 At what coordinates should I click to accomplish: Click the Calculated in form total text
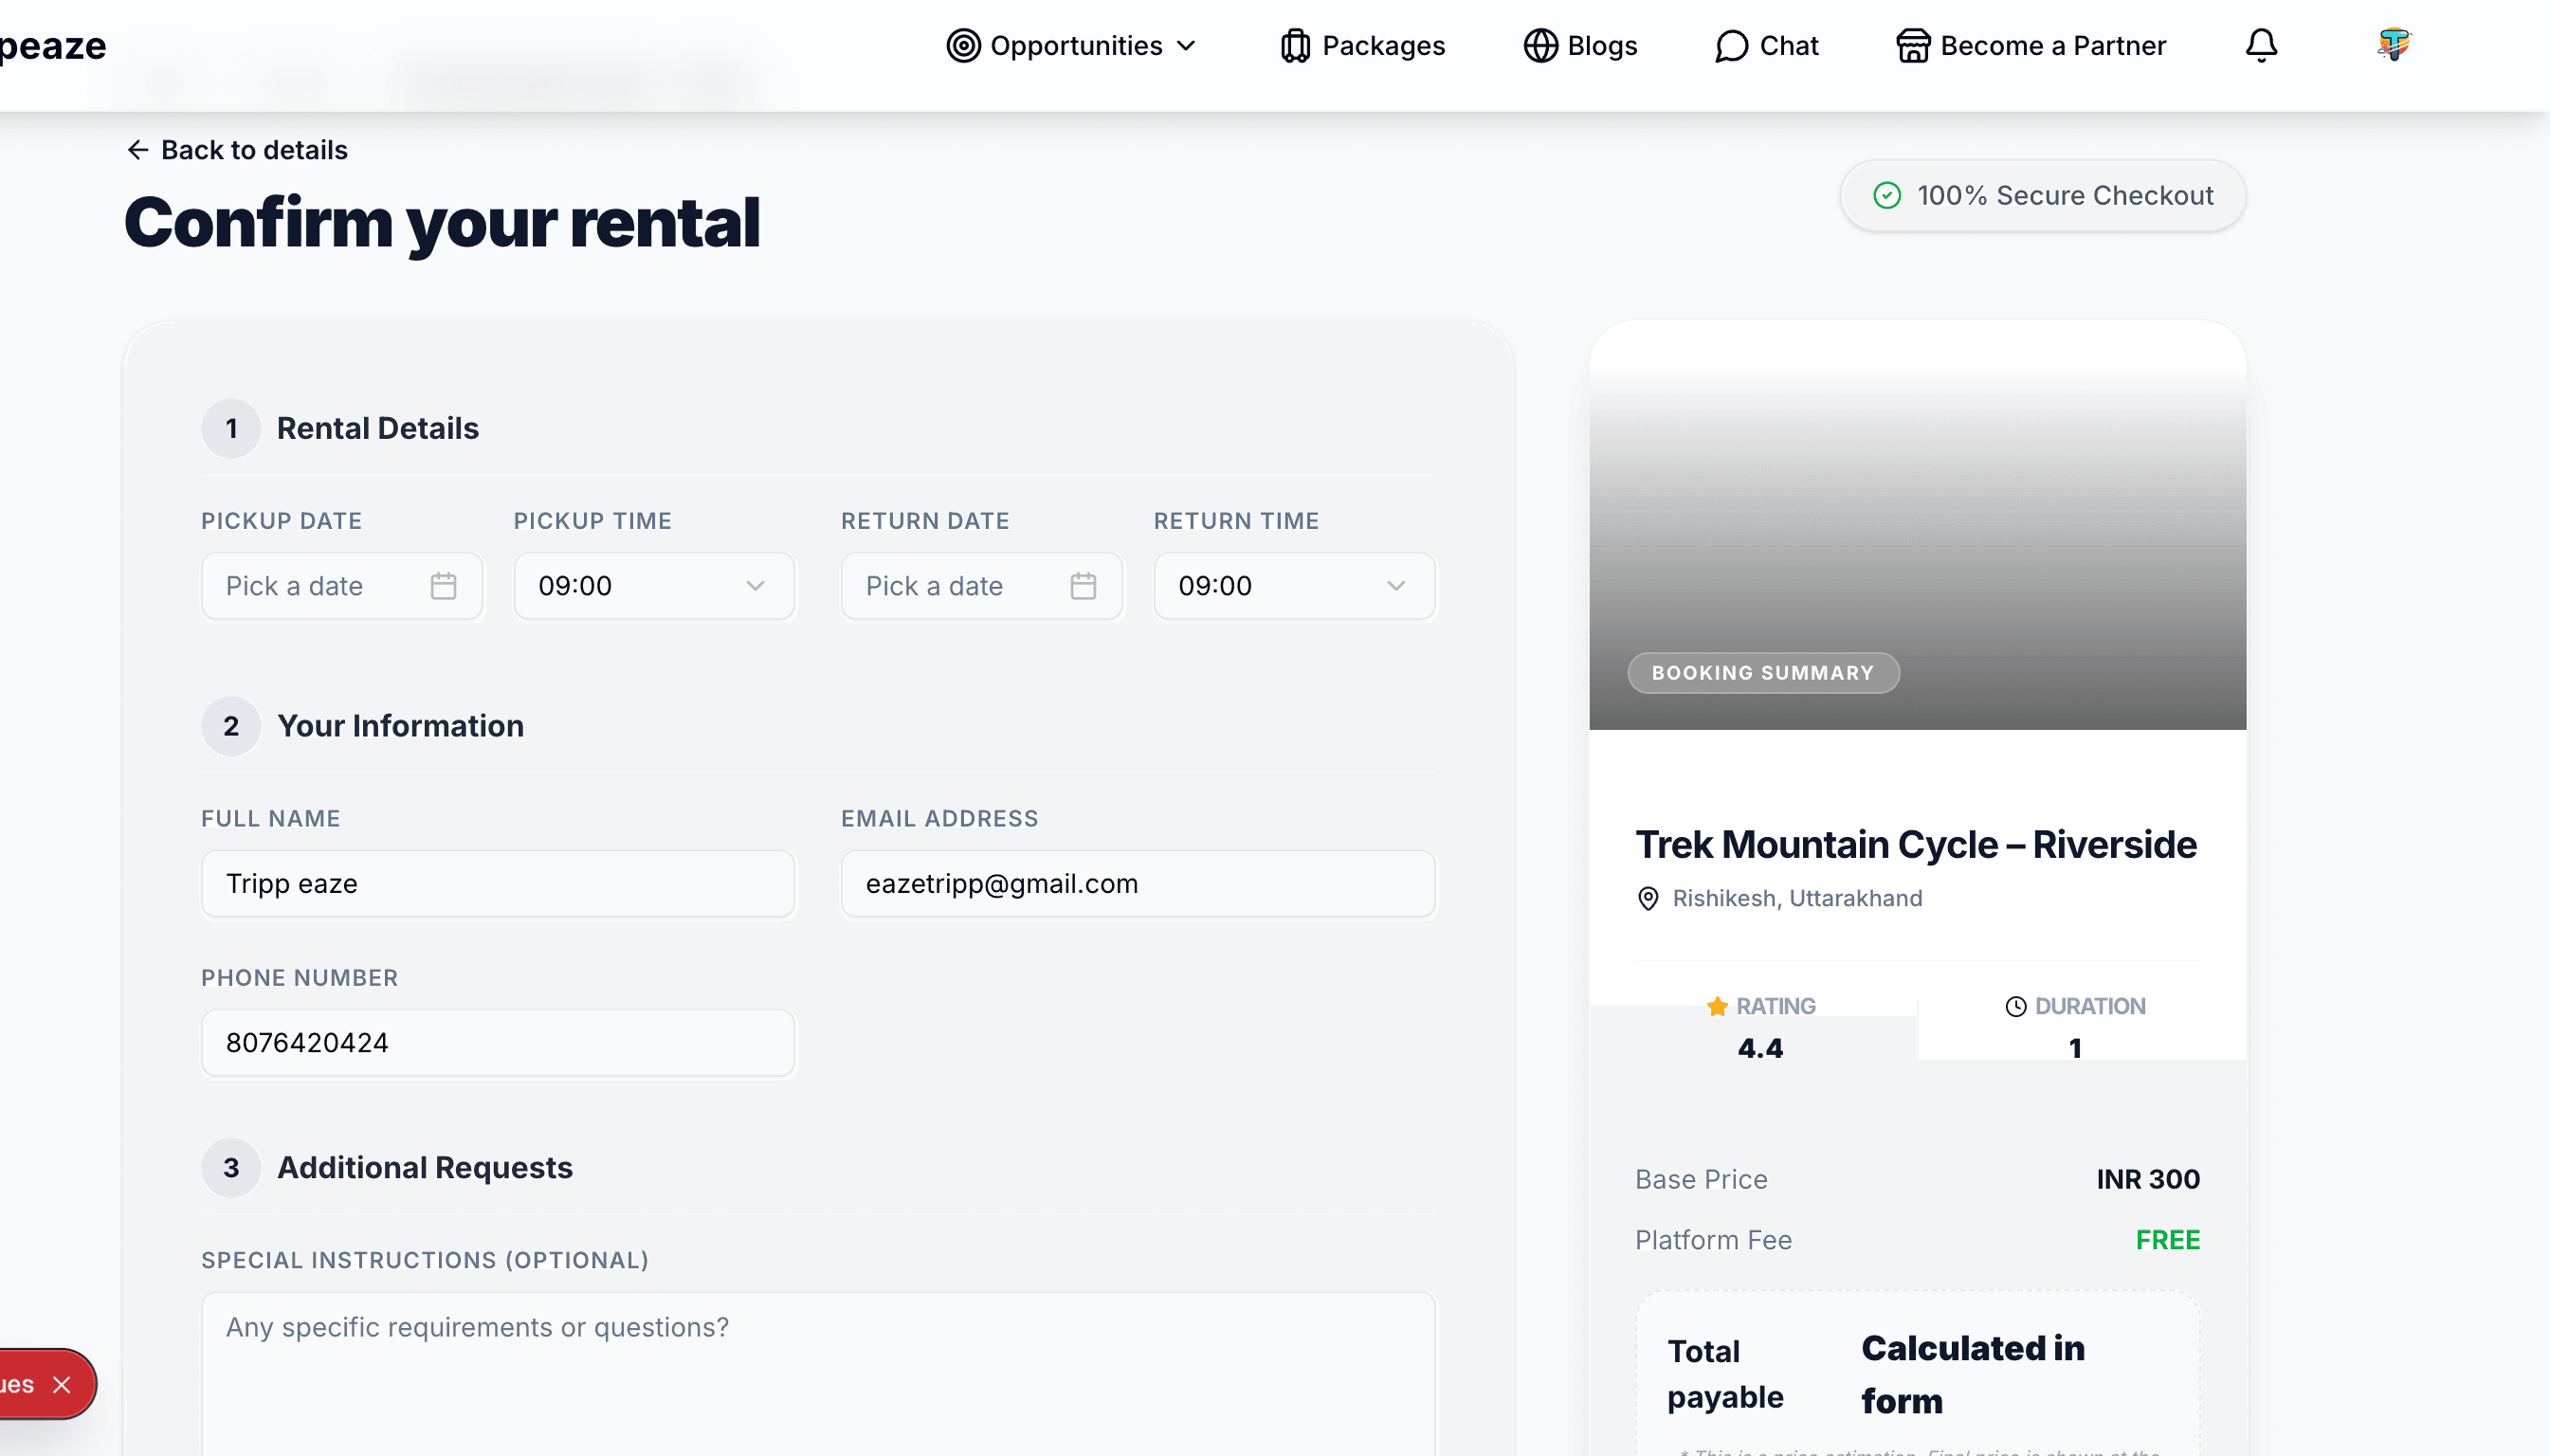coord(1973,1374)
